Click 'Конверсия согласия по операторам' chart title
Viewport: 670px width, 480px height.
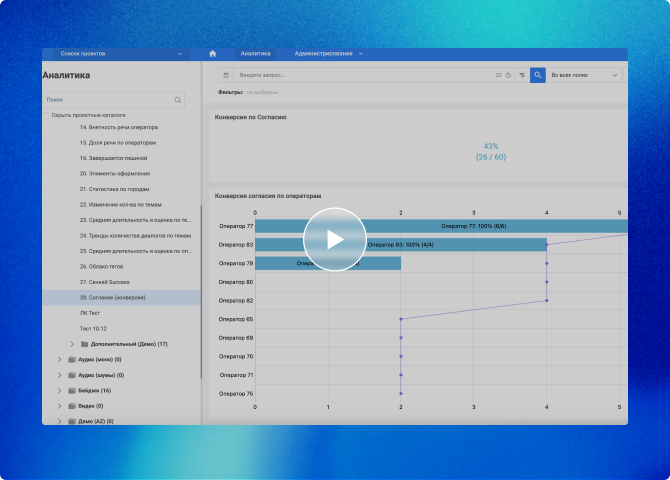pyautogui.click(x=268, y=196)
